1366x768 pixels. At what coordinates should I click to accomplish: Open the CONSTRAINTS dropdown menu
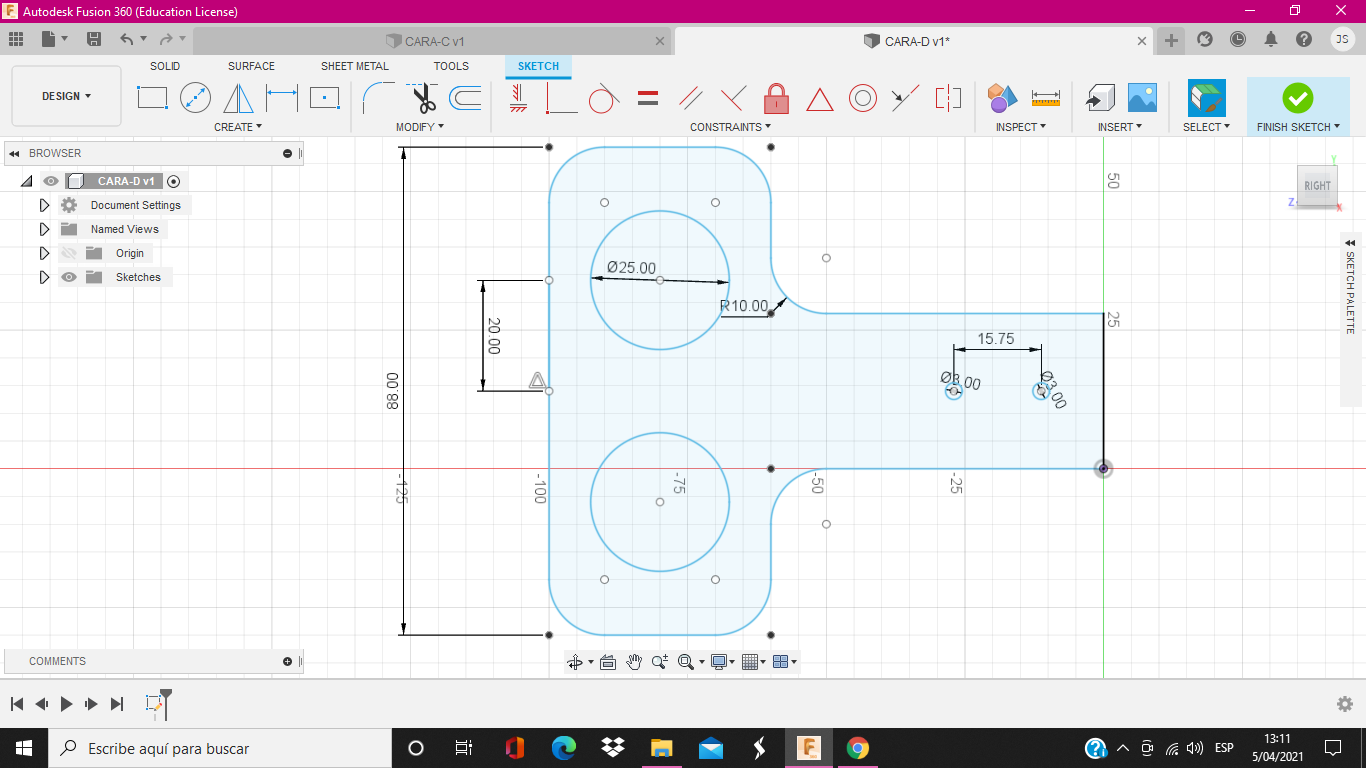tap(730, 127)
